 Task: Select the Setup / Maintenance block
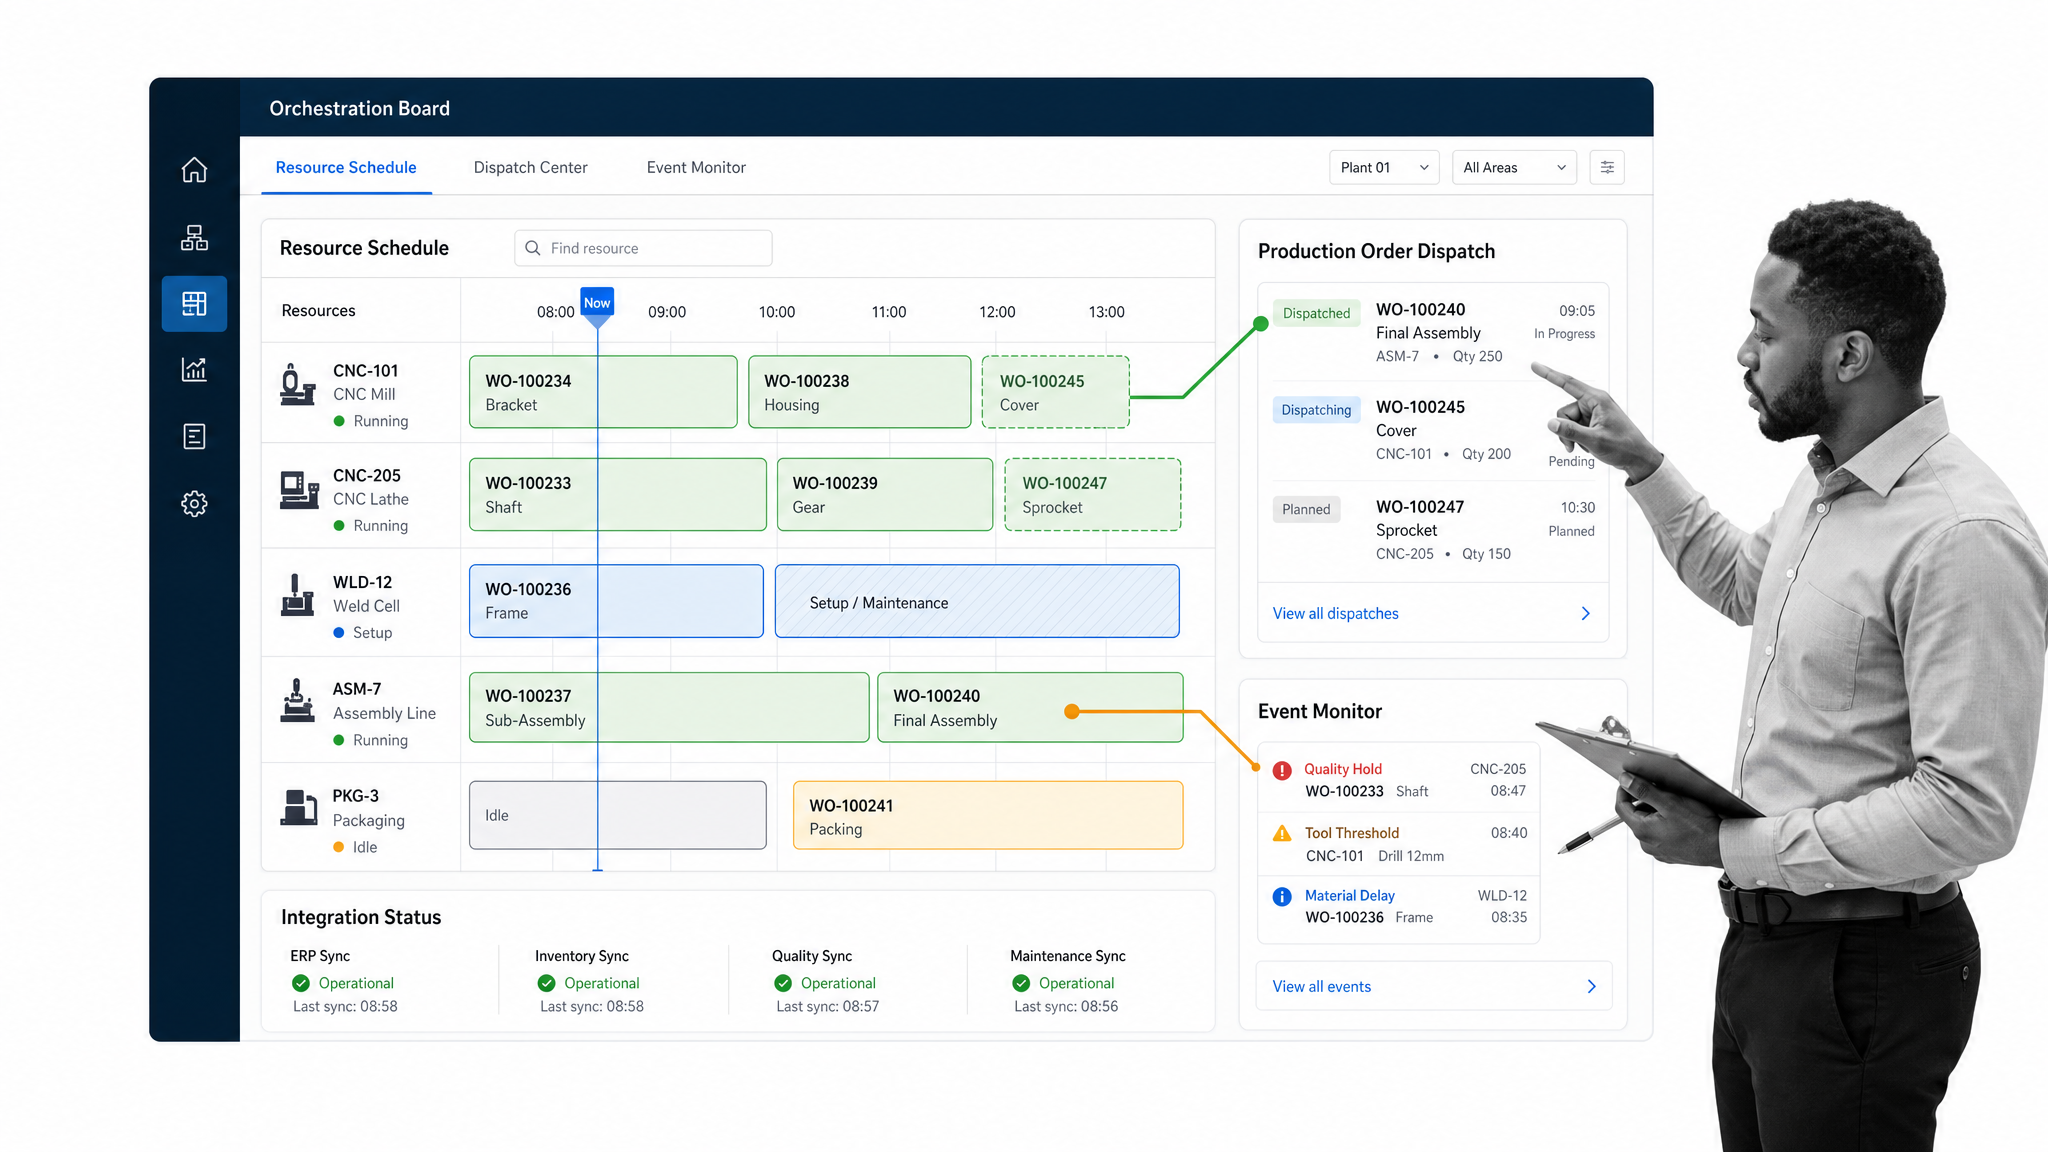[977, 601]
